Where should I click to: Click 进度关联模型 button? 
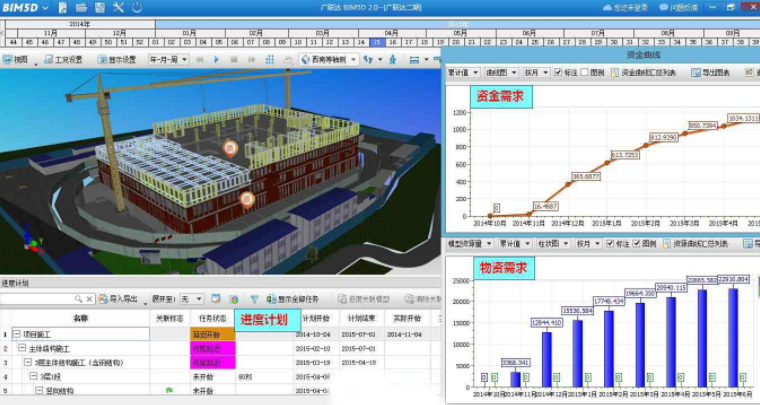[x=364, y=299]
